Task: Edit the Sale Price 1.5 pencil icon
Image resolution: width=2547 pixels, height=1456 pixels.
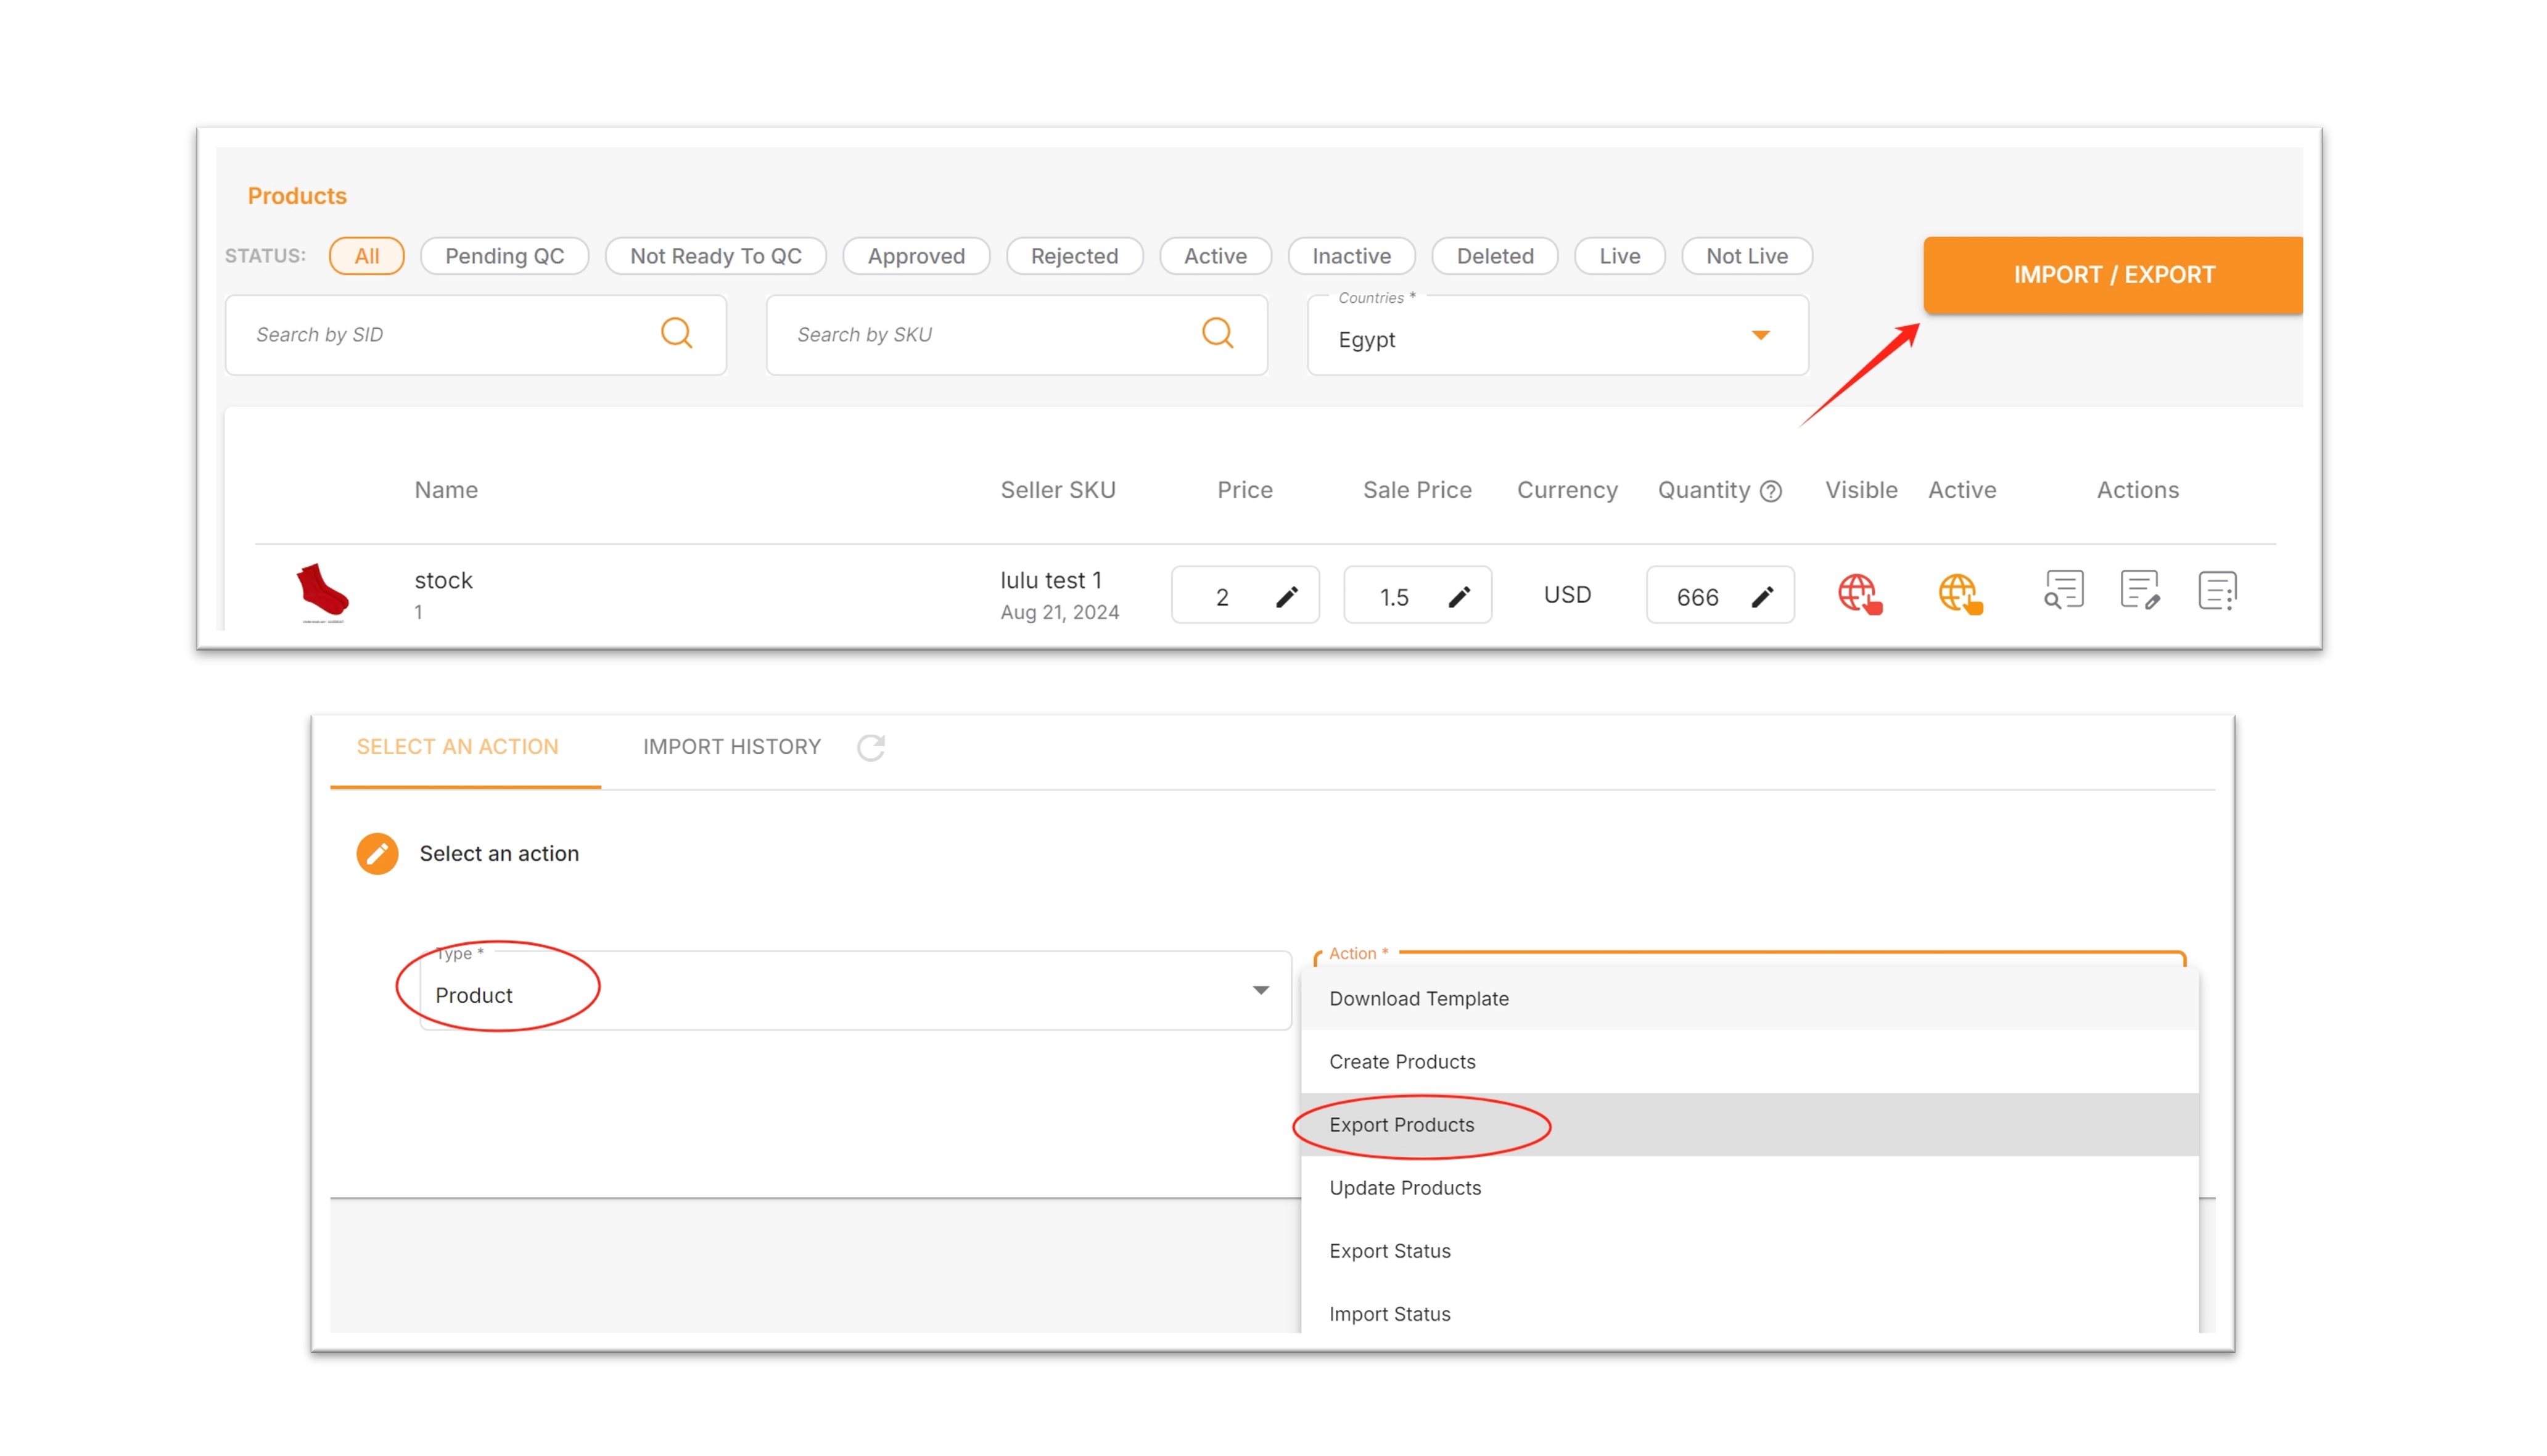Action: [1459, 597]
